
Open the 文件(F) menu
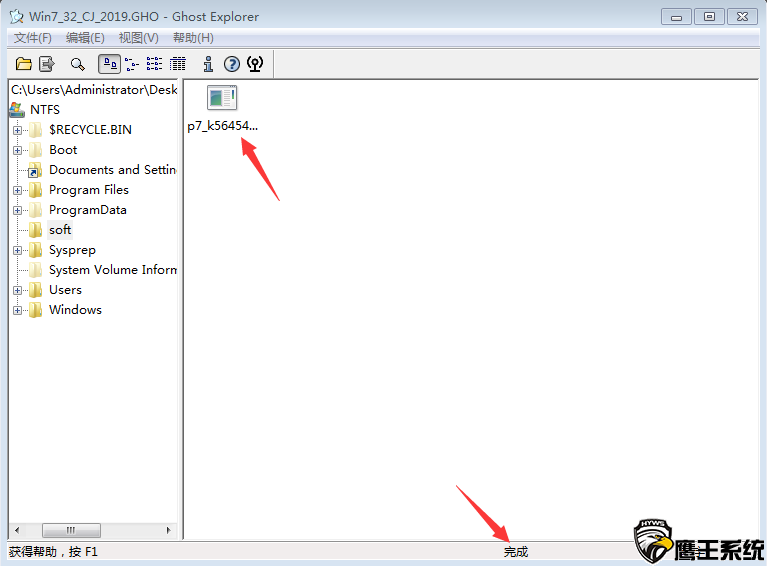coord(33,38)
